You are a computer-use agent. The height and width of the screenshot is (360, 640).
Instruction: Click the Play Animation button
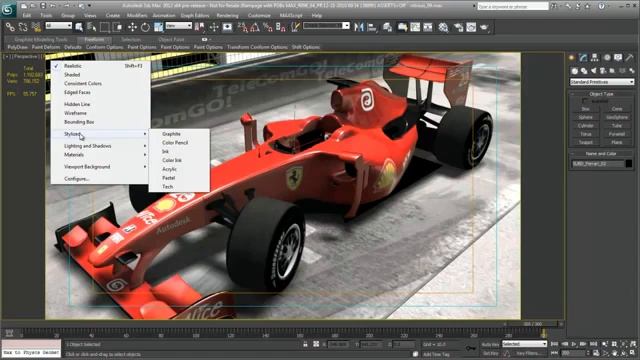tap(573, 344)
